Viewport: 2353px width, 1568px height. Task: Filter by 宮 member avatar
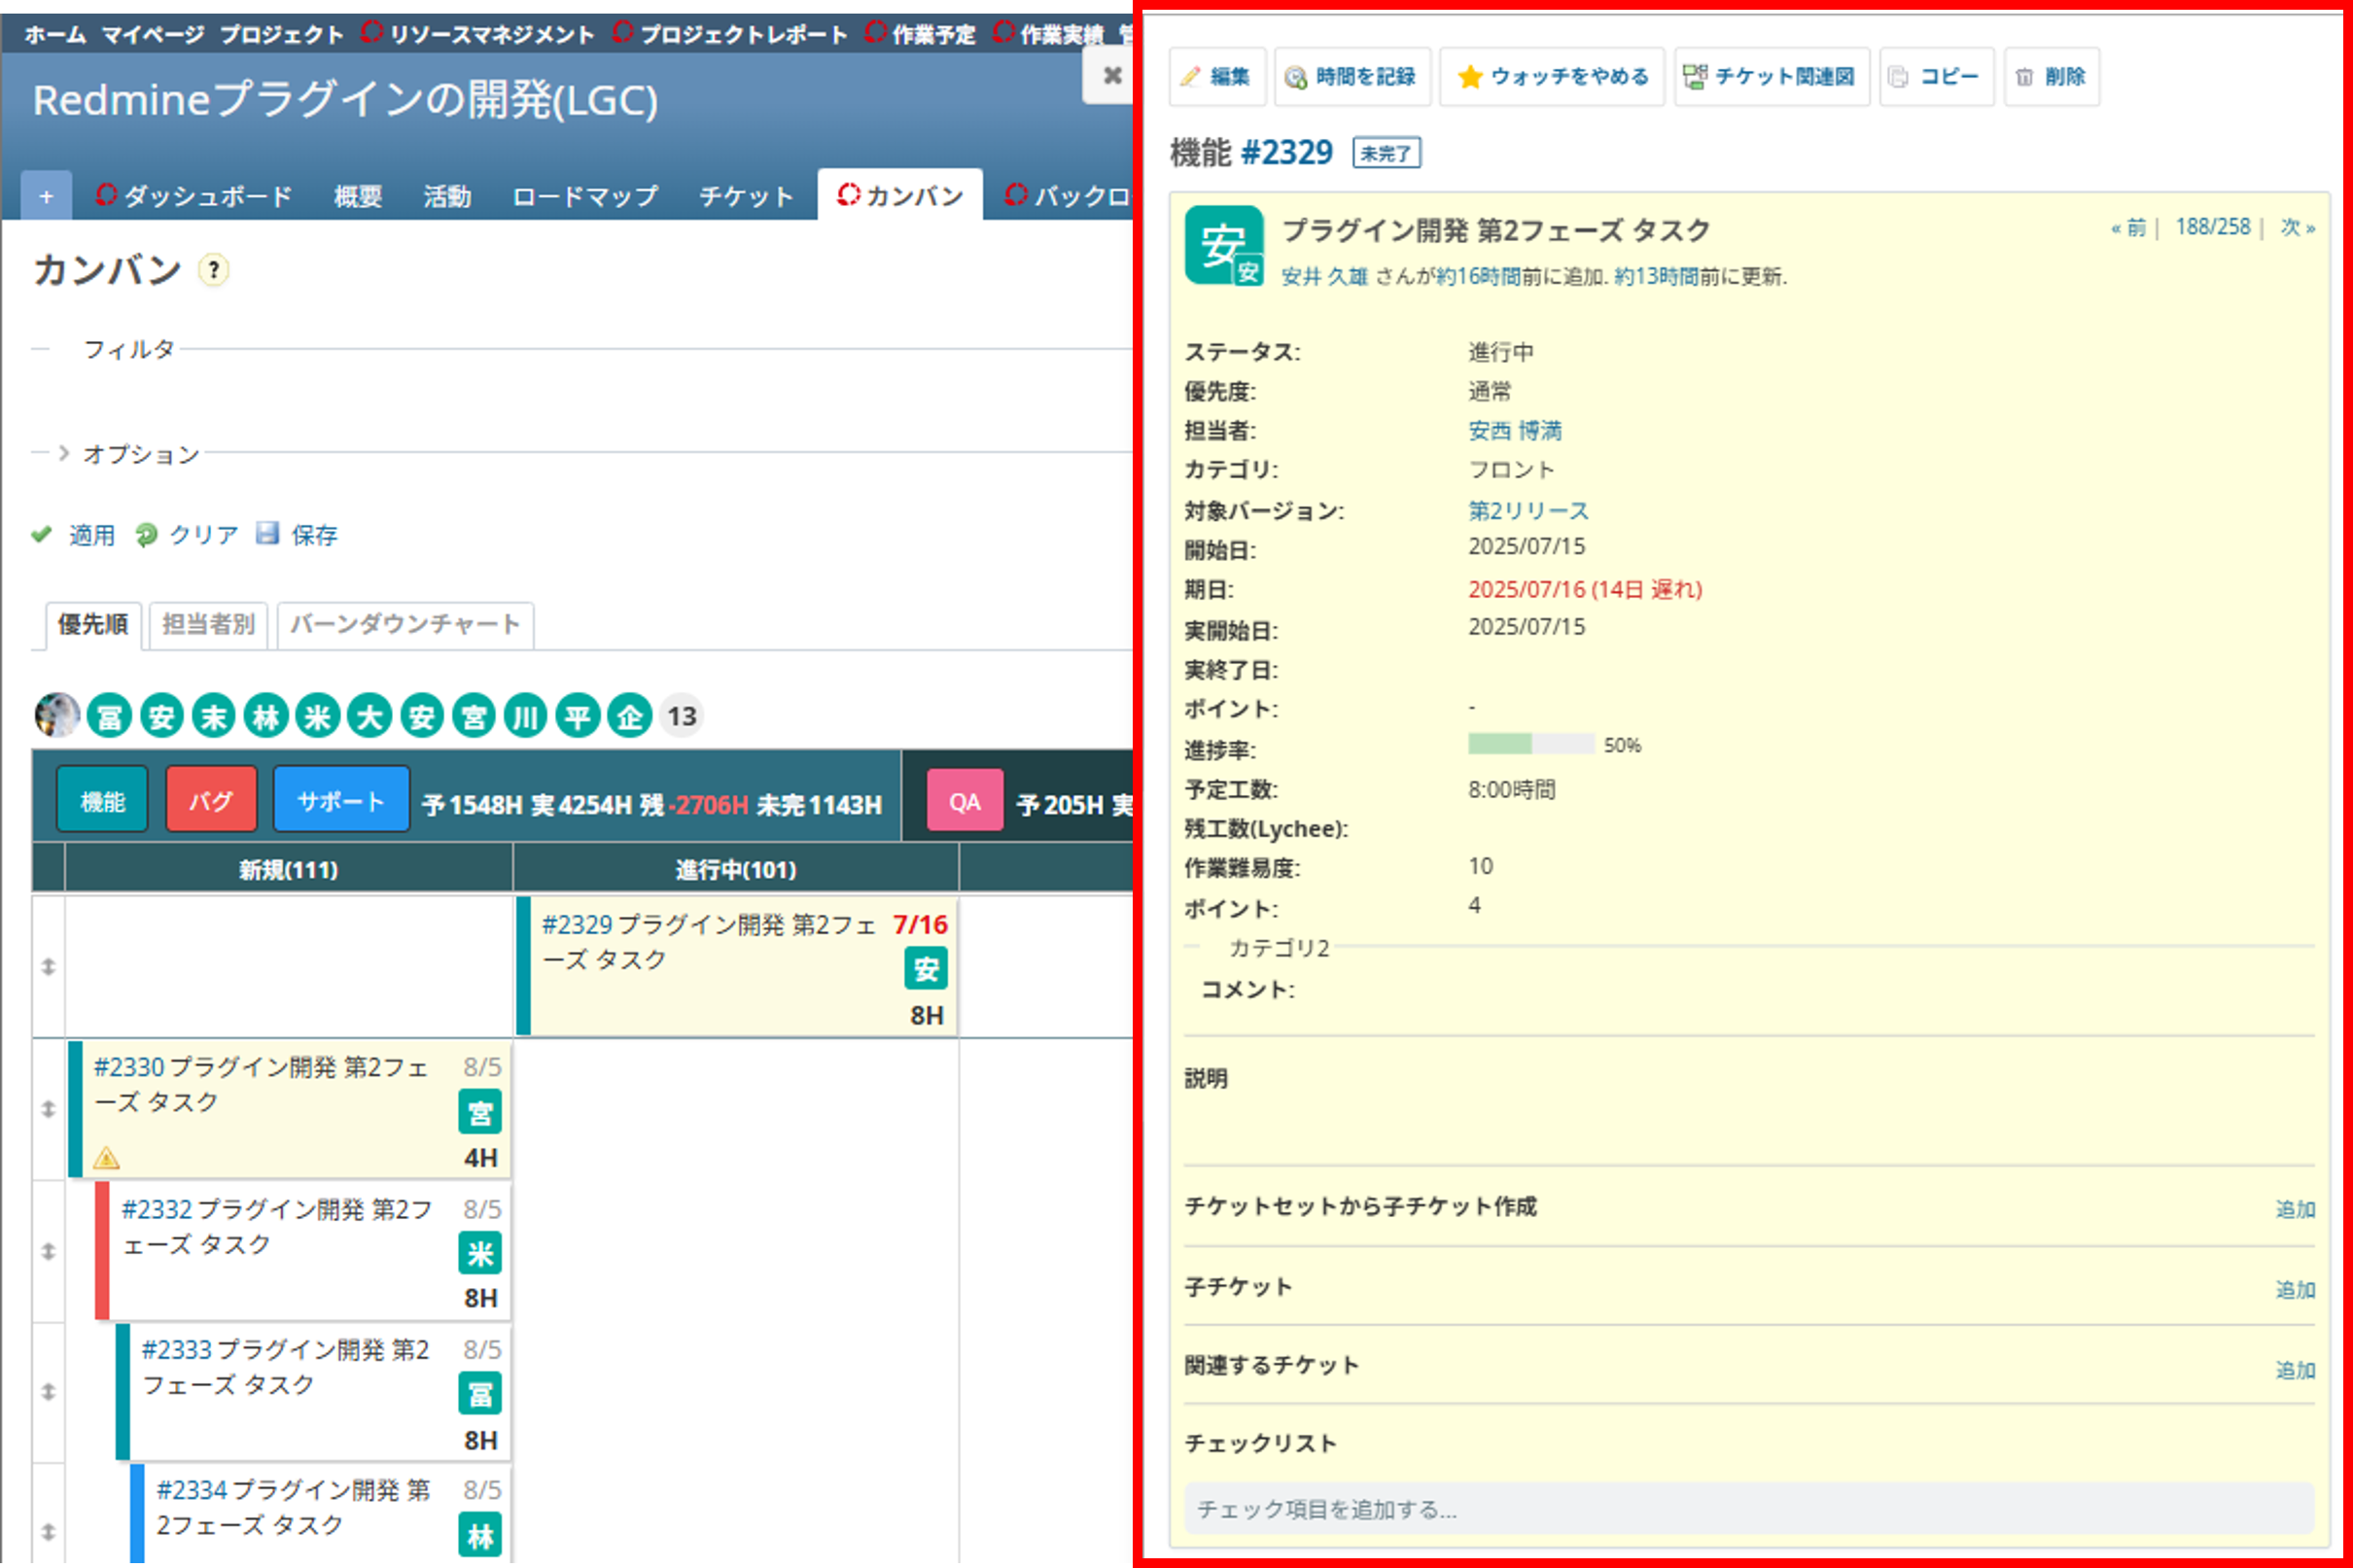tap(474, 716)
